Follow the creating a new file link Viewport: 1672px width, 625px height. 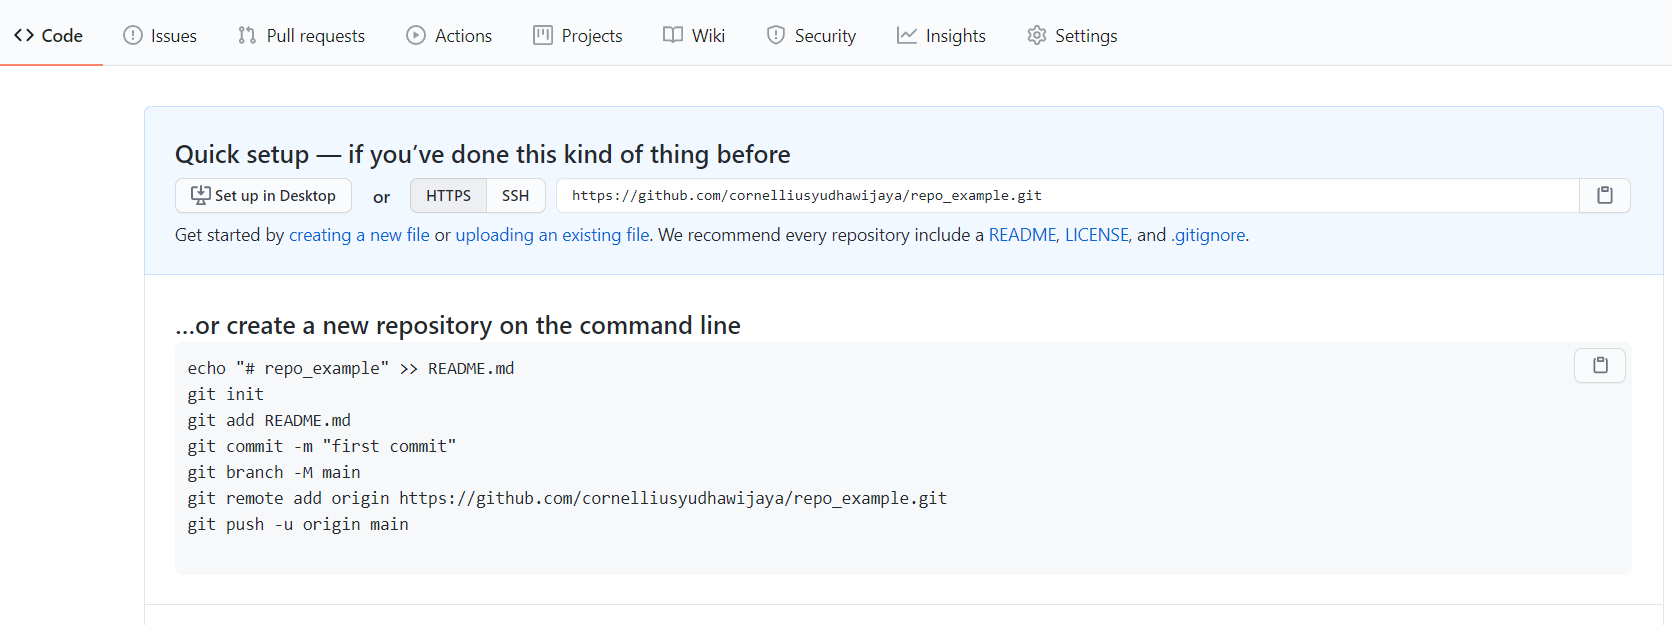[x=359, y=235]
